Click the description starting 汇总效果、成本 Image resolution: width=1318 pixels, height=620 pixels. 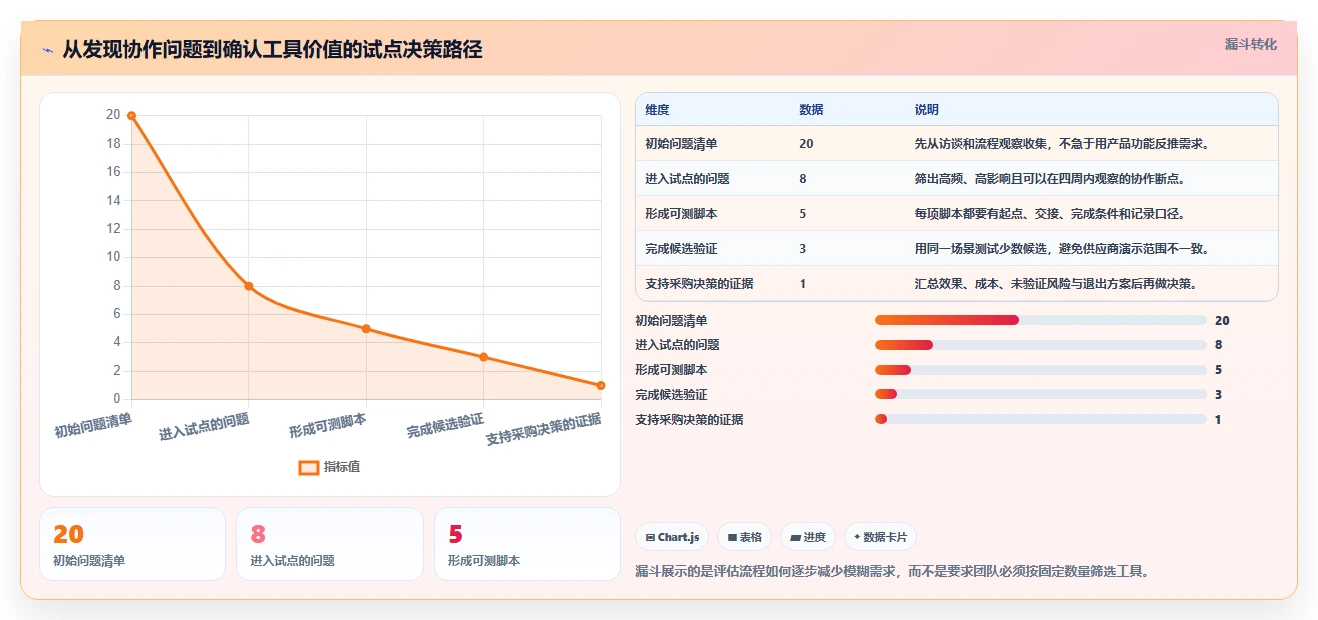coord(1056,284)
